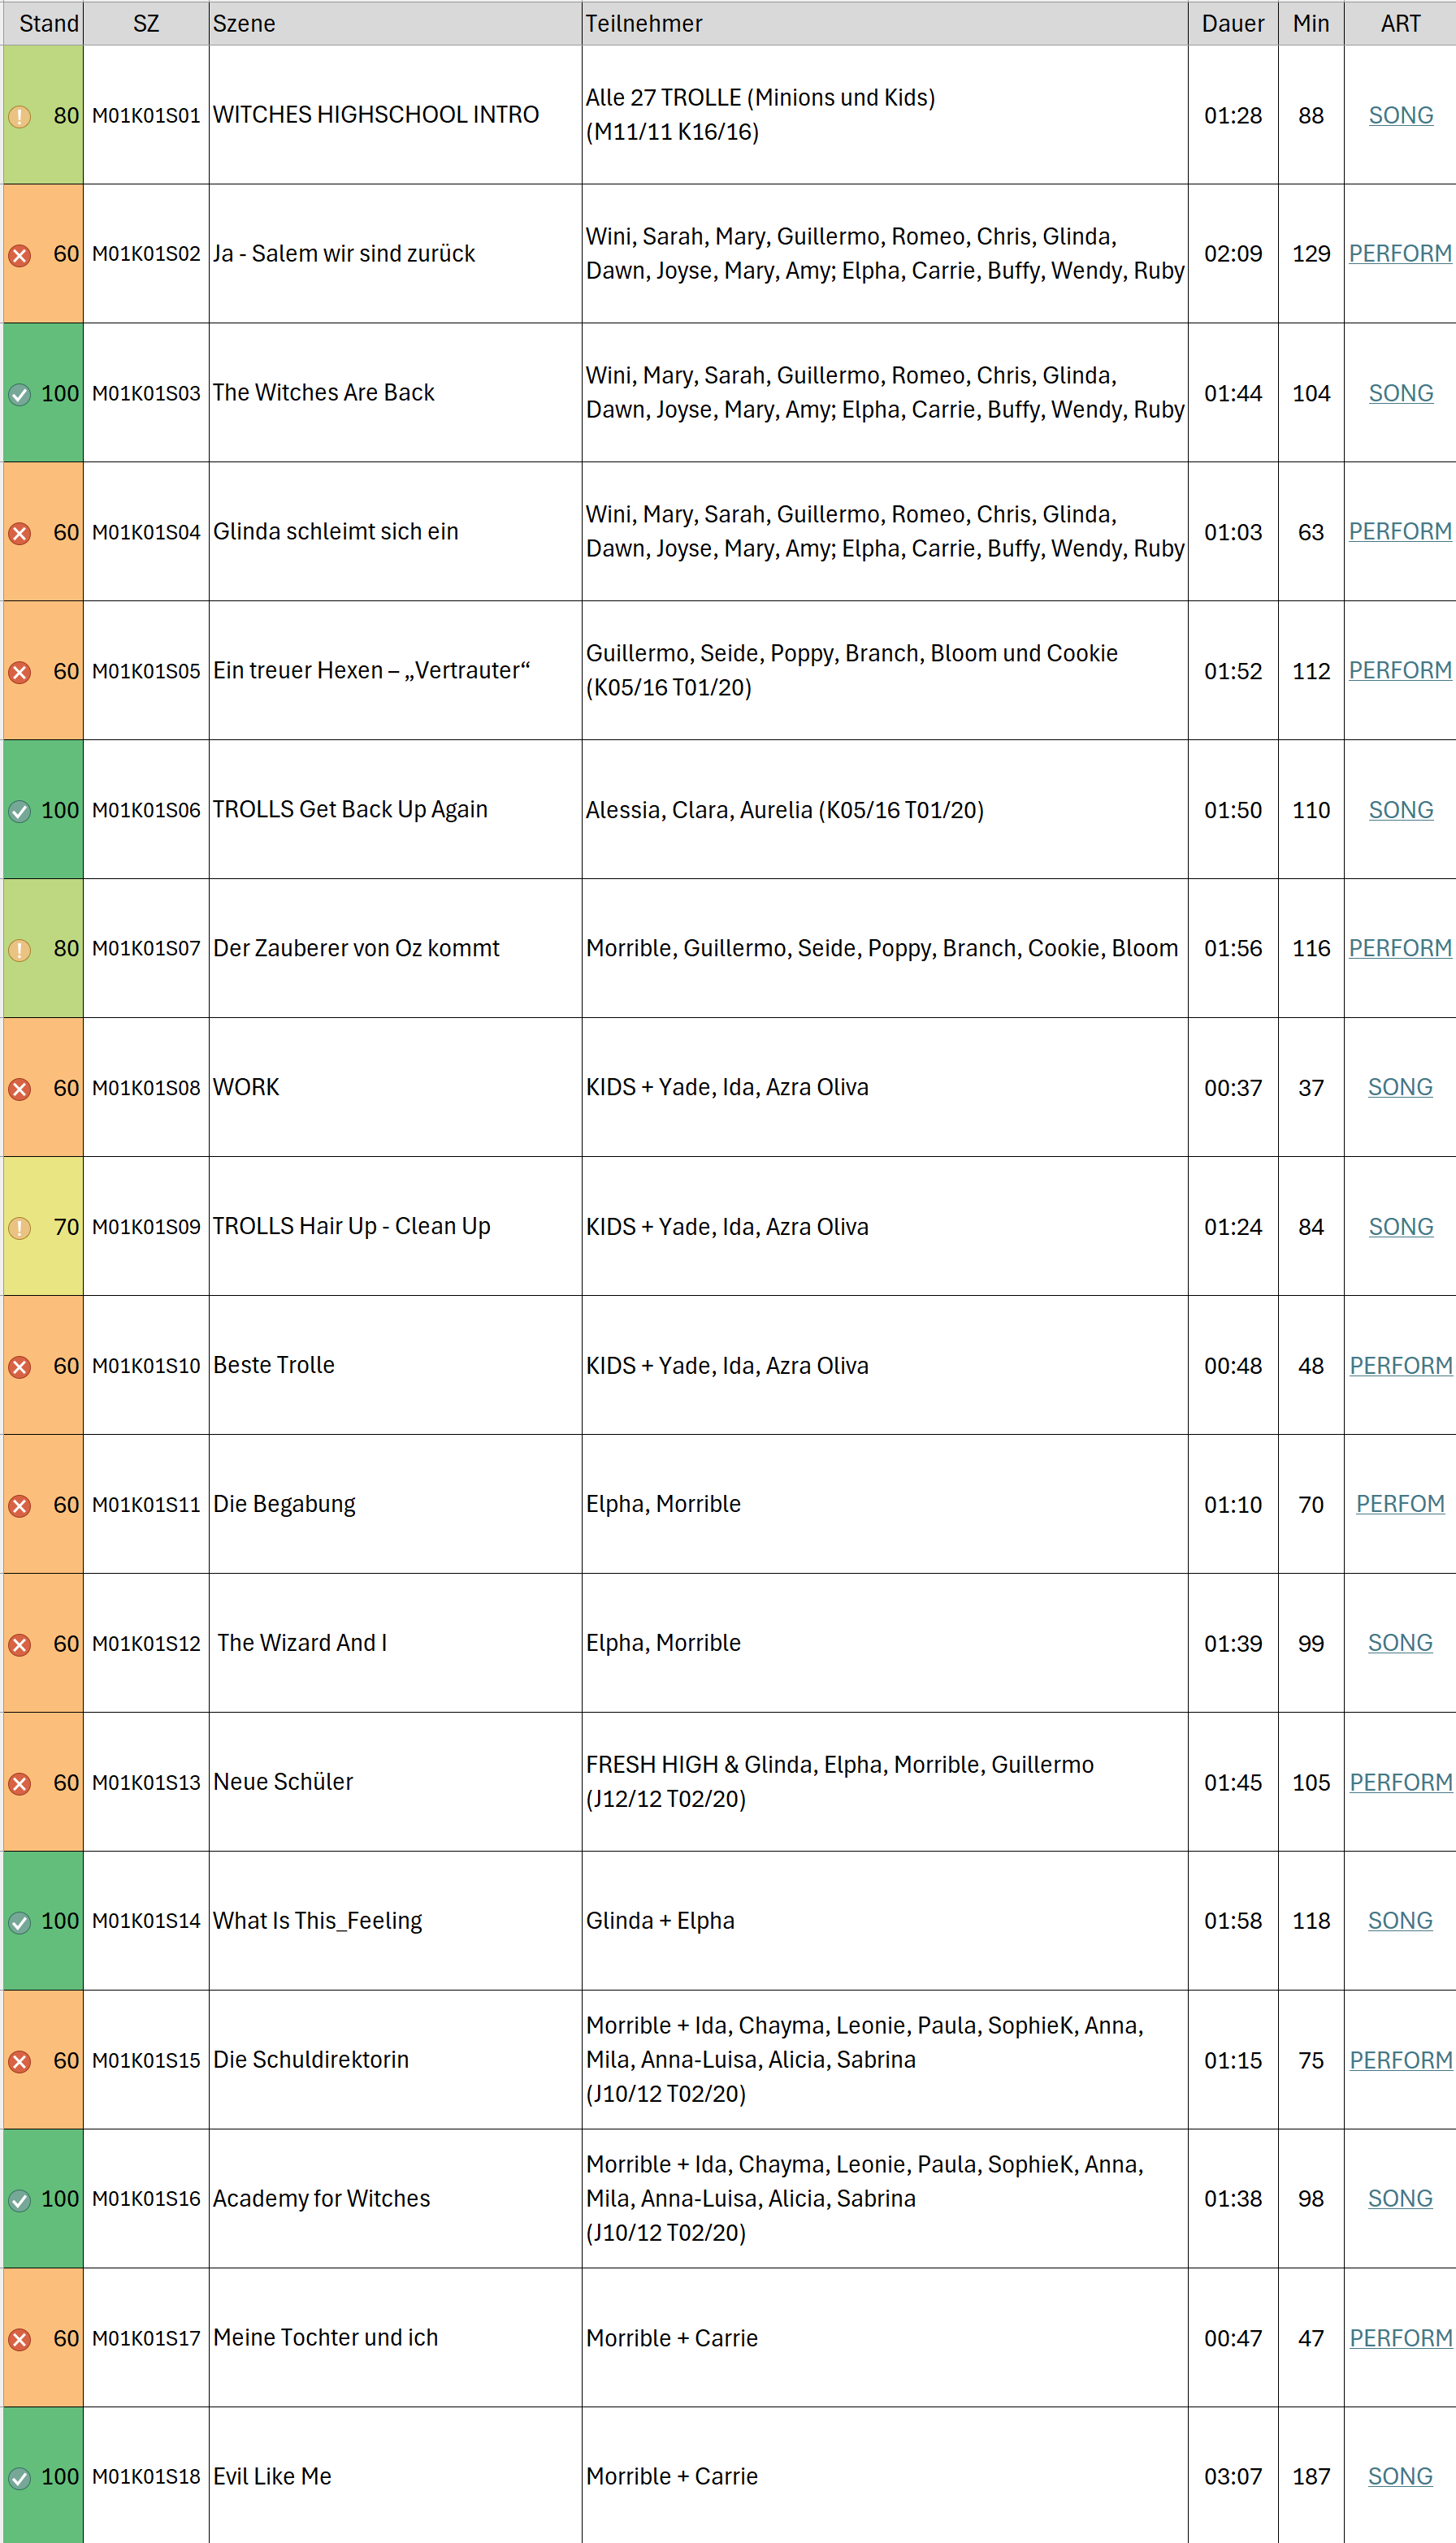Viewport: 1456px width, 2543px height.
Task: Click green checkmark icon in What Is This_Feeling row
Action: [19, 1921]
